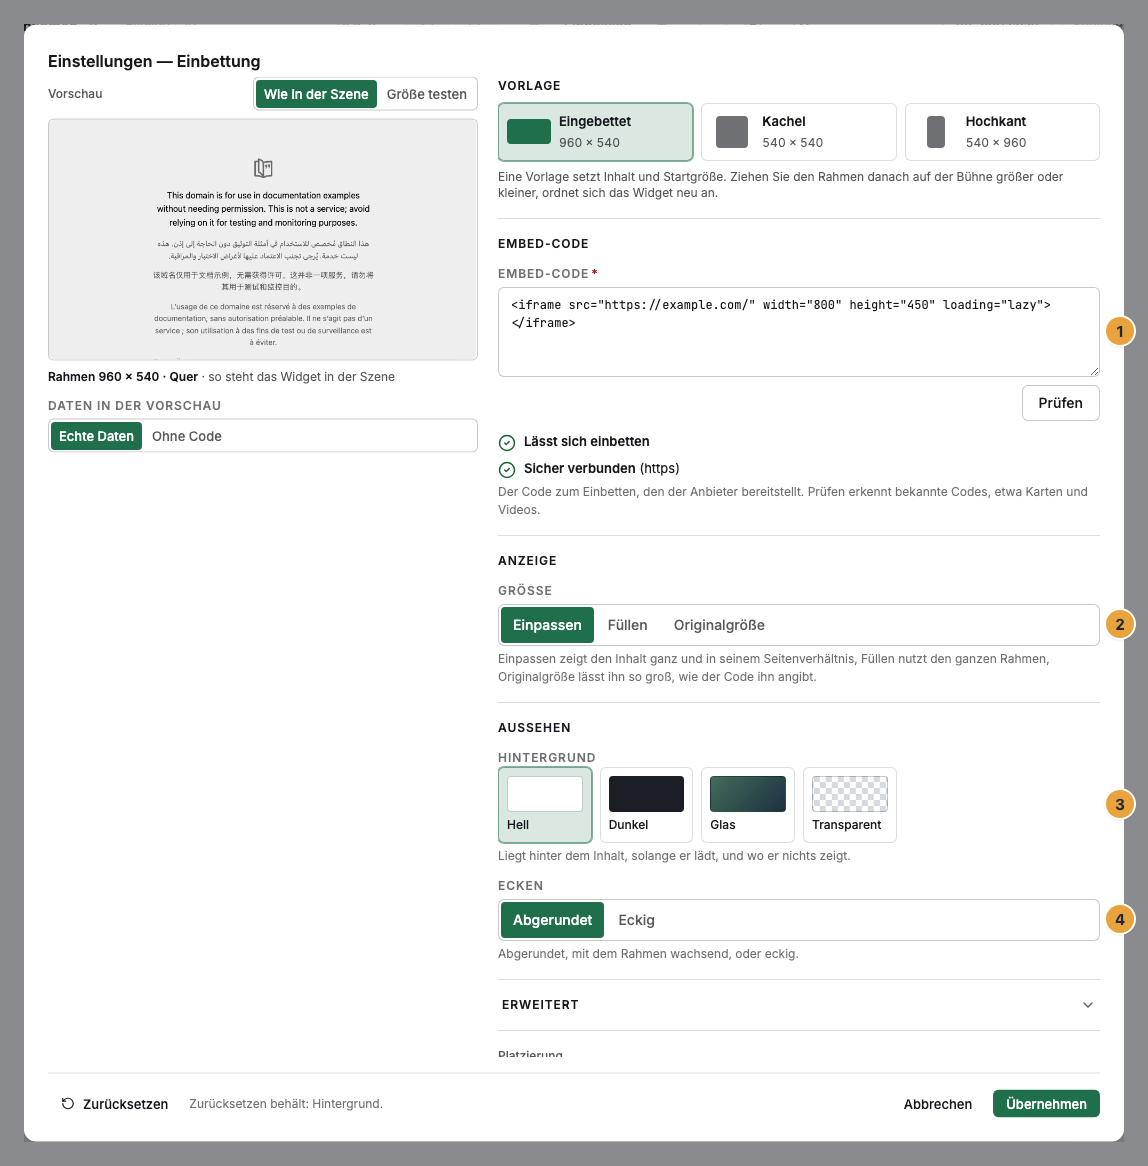Select 'Ohne Code' for preview data
1148x1166 pixels.
coord(187,436)
